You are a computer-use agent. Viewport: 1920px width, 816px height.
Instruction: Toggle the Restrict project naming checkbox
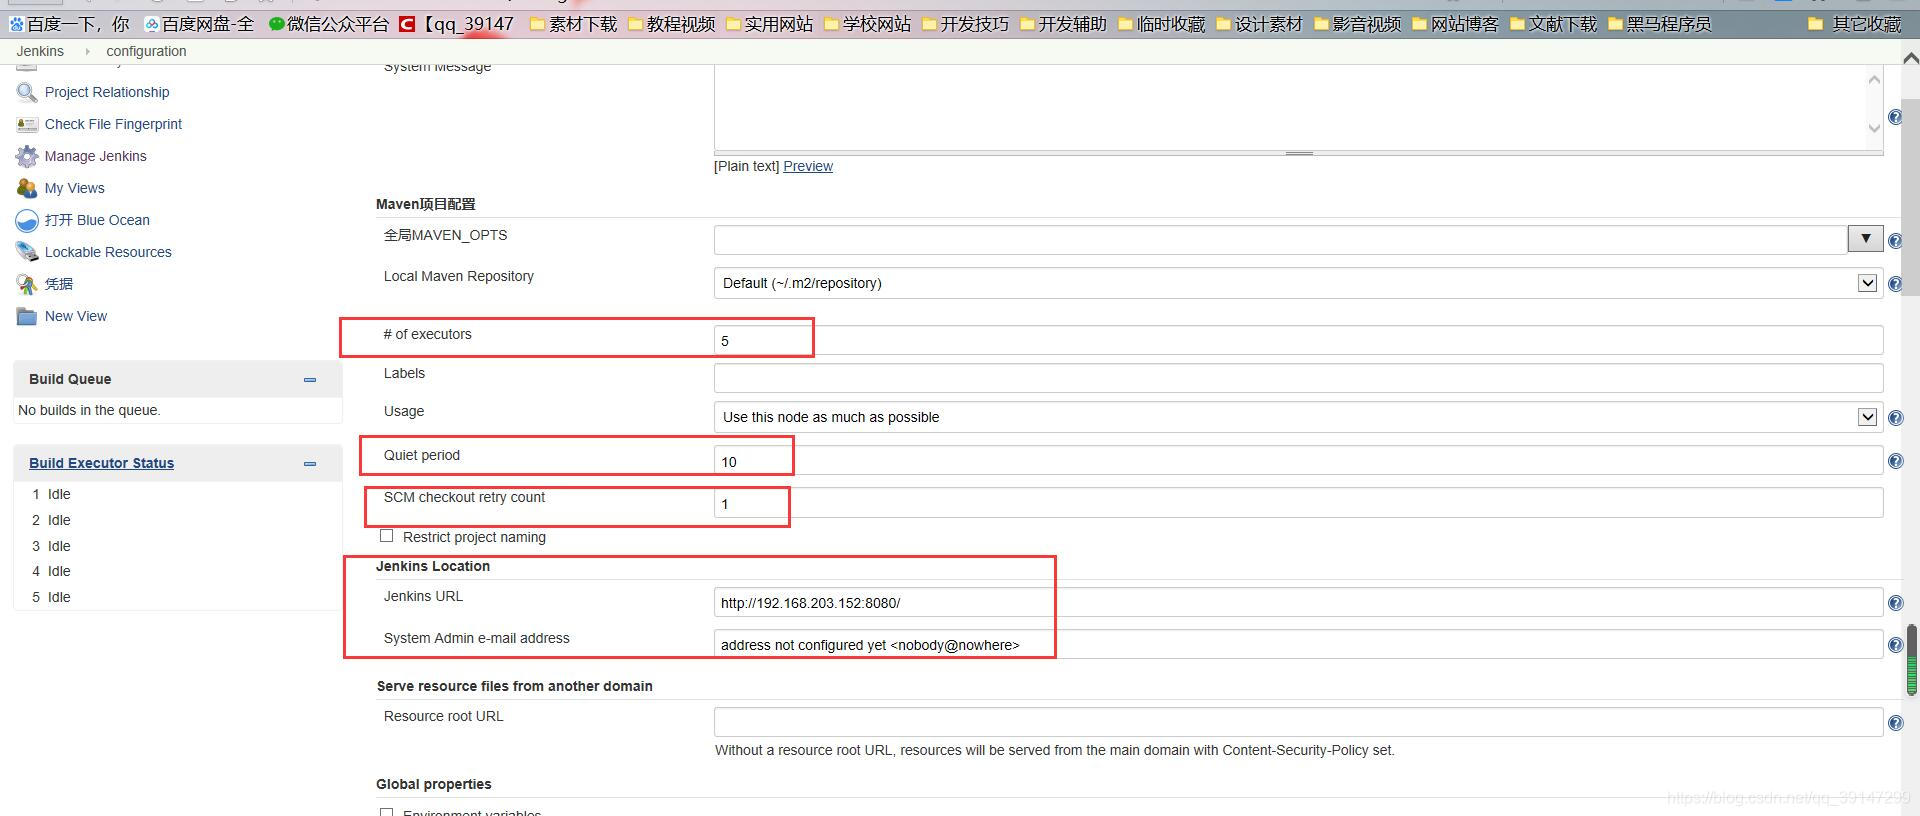387,536
